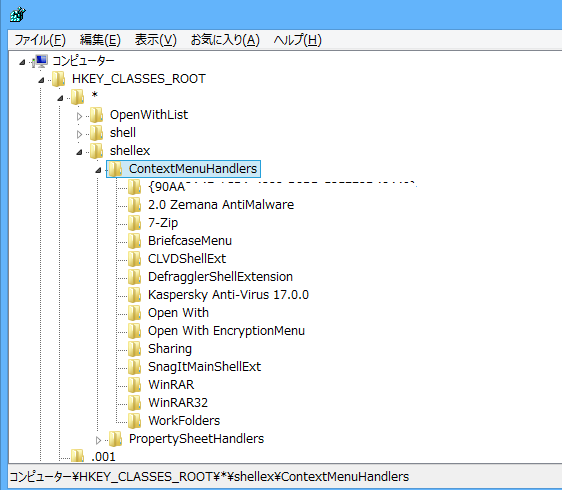
Task: Expand the PropertySheetHandlers key
Action: coord(99,440)
